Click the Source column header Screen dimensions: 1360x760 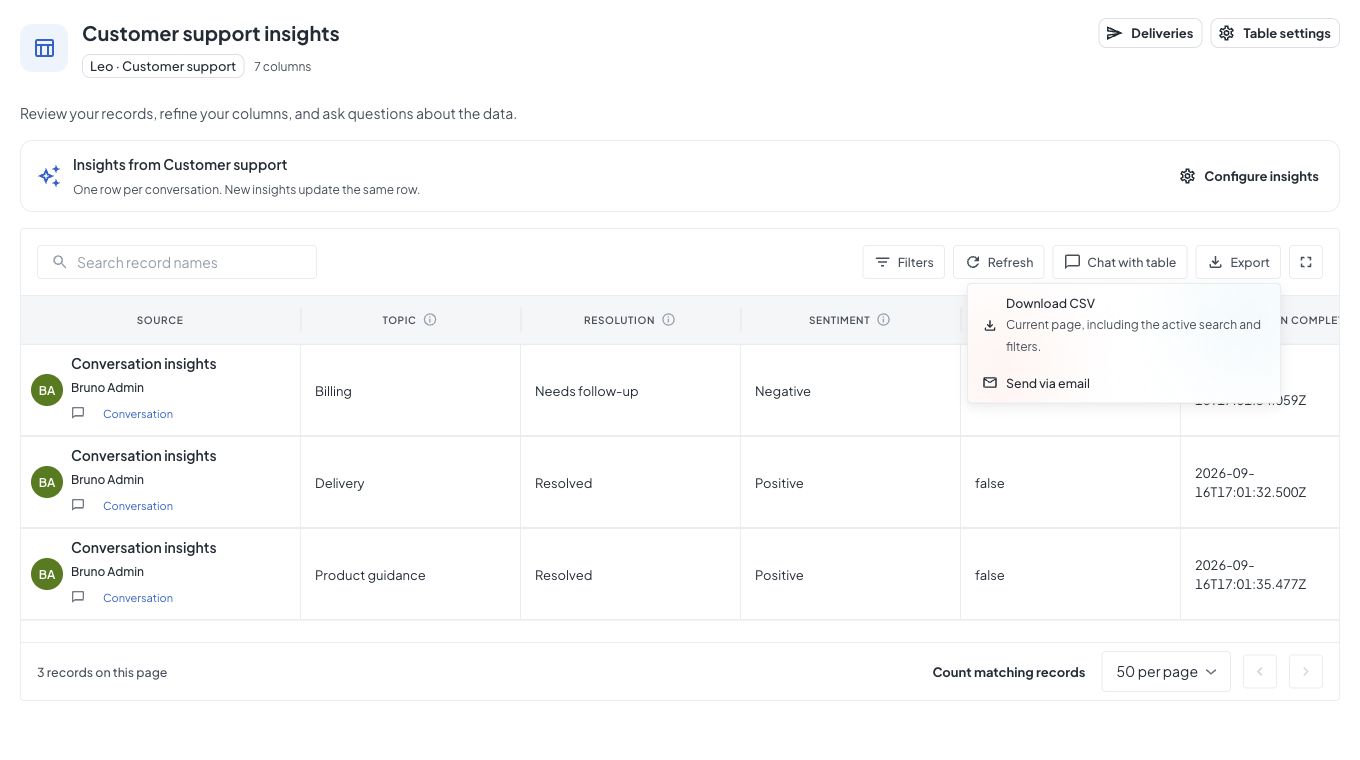(160, 320)
